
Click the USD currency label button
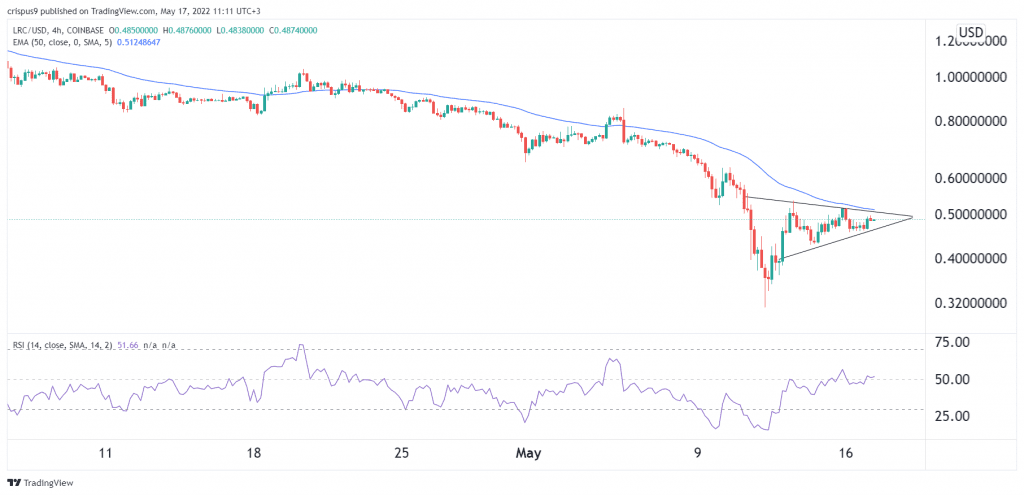coord(972,31)
